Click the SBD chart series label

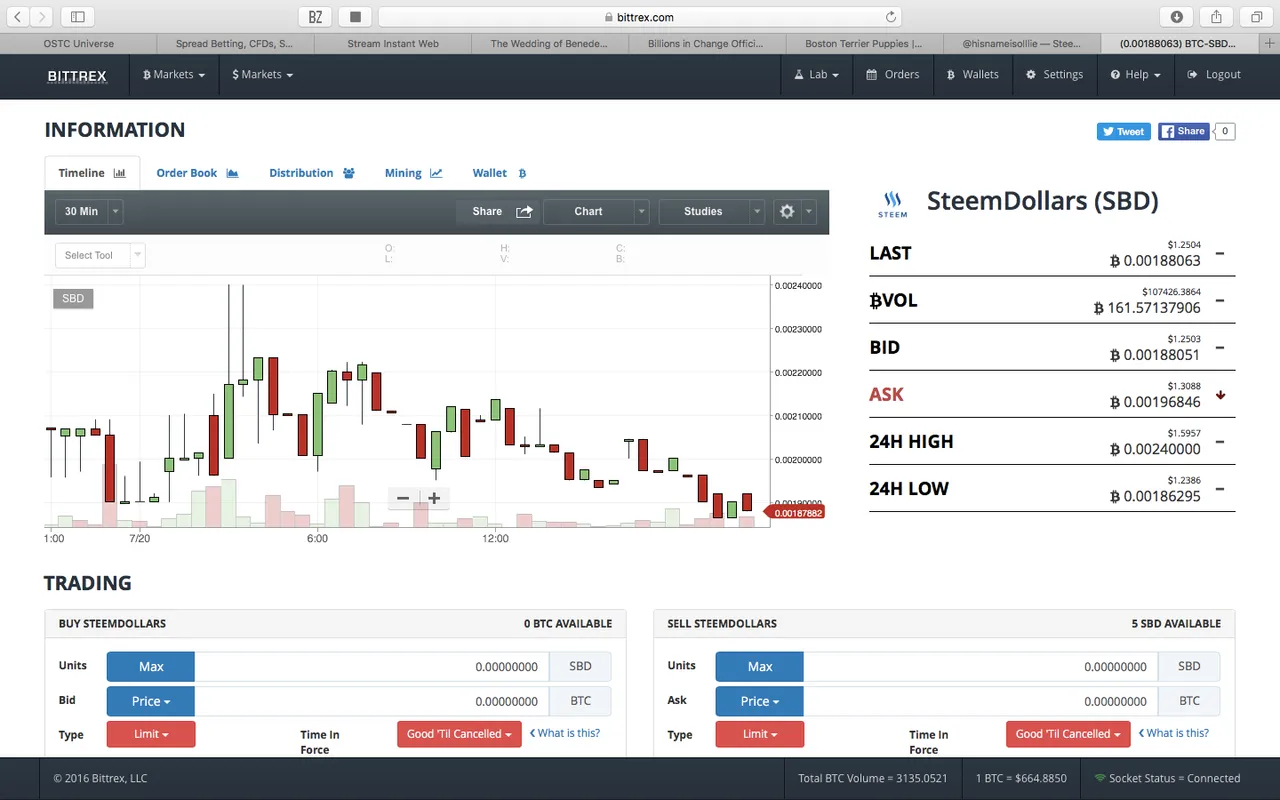point(73,298)
